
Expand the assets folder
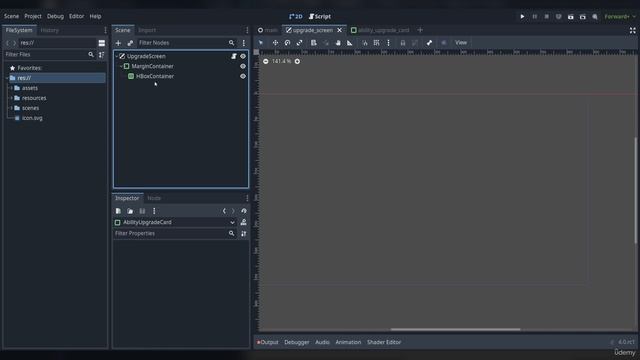(x=11, y=88)
